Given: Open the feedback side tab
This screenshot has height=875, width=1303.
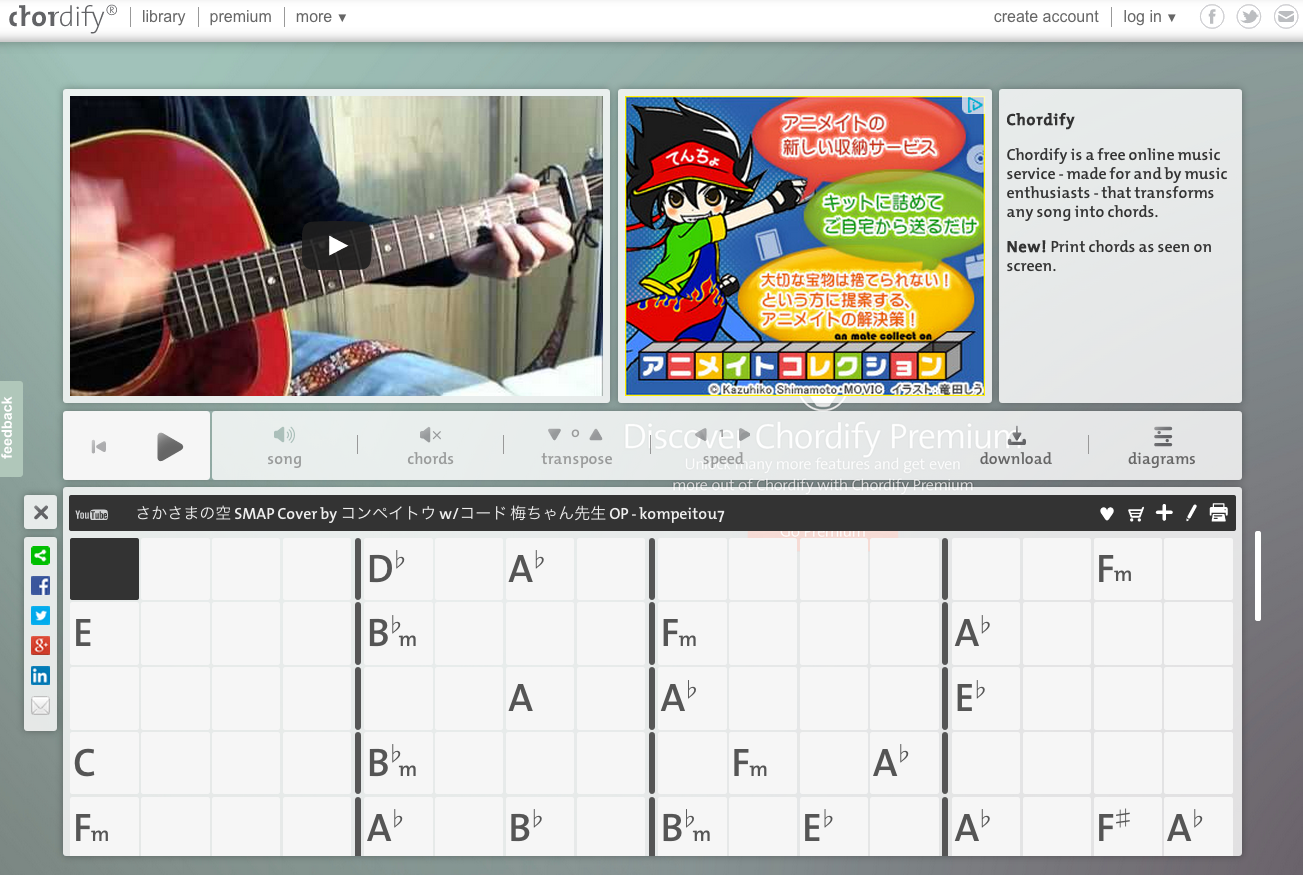Looking at the screenshot, I should click(10, 428).
